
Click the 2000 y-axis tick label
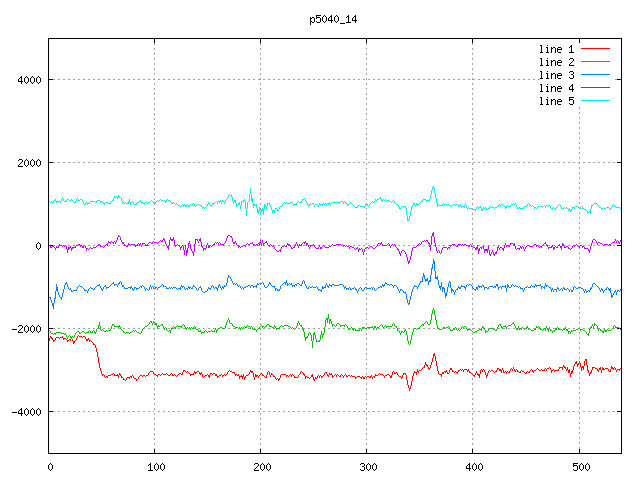click(x=28, y=163)
